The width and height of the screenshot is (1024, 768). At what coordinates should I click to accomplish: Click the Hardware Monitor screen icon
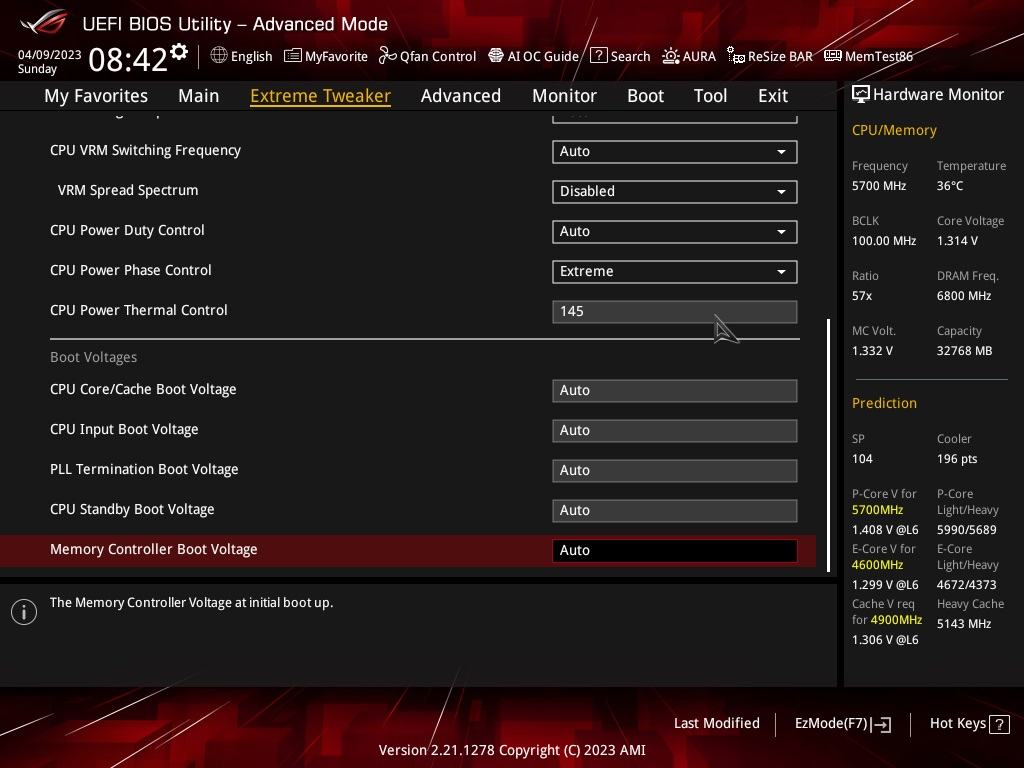point(861,94)
